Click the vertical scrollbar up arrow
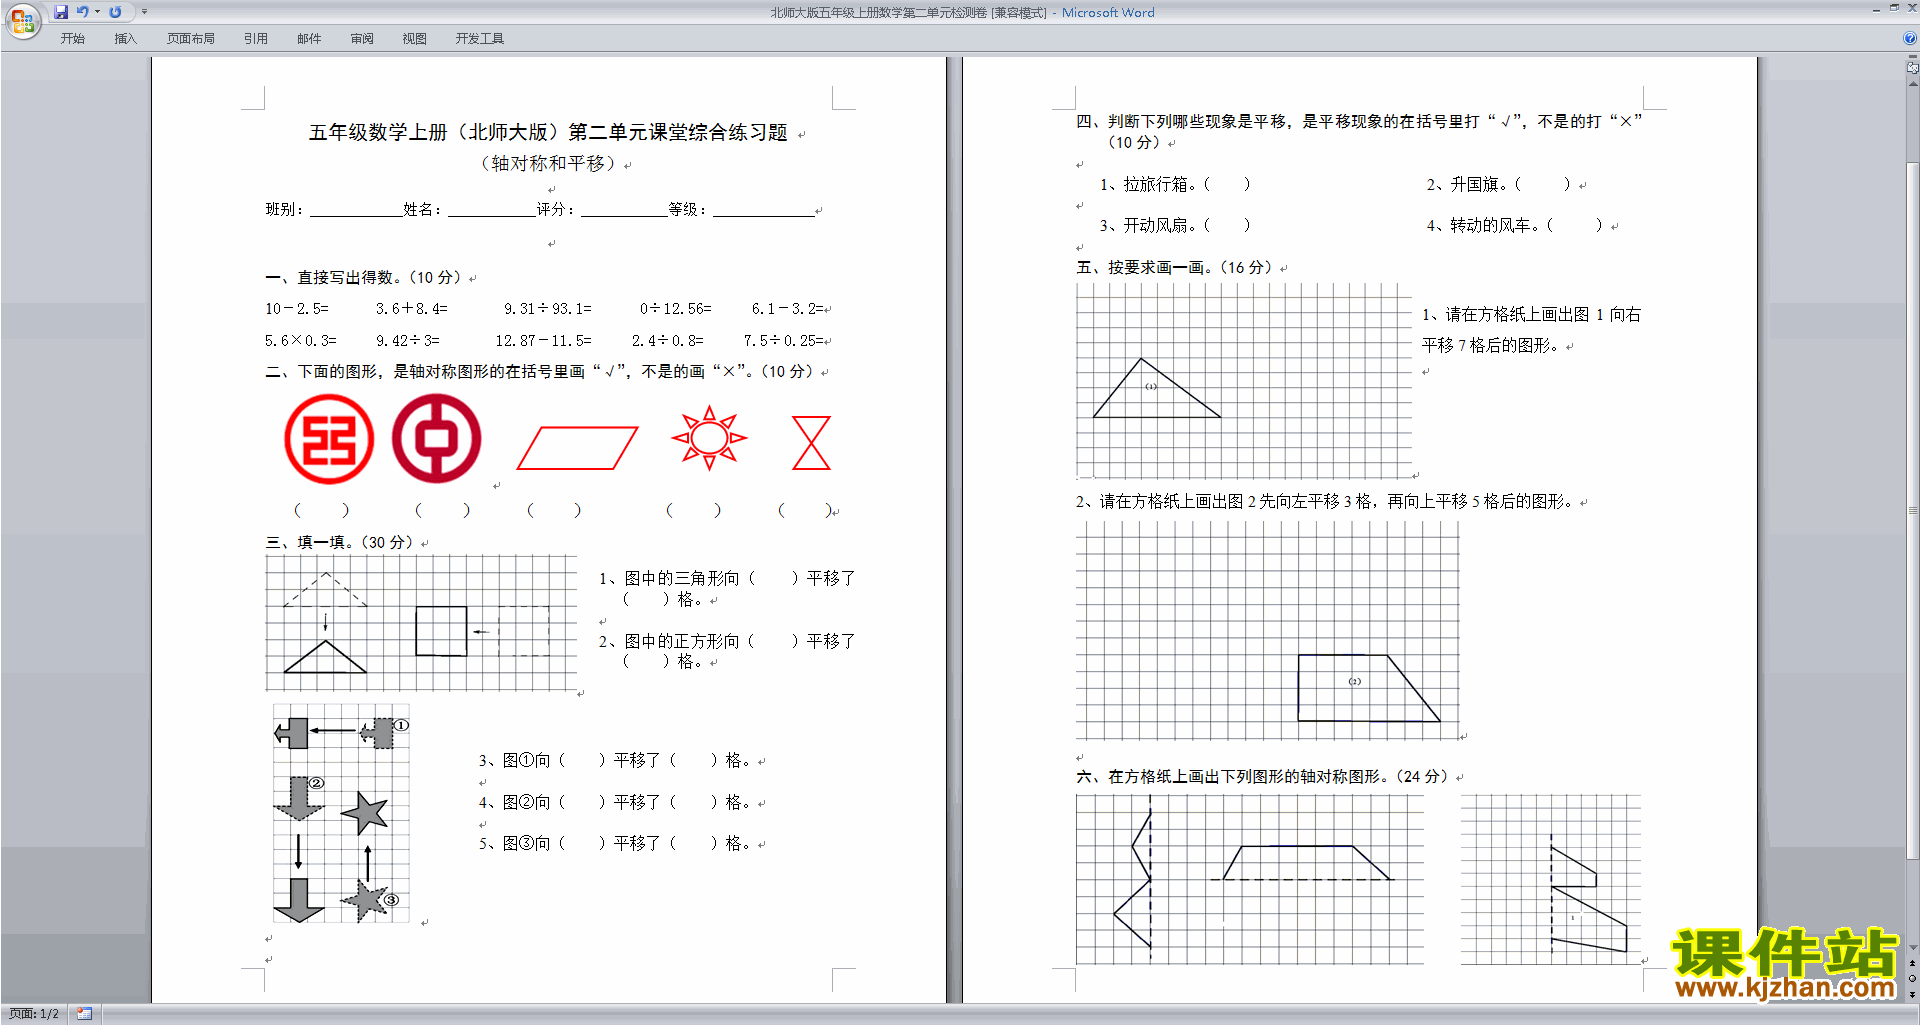This screenshot has width=1920, height=1025. [x=1912, y=84]
